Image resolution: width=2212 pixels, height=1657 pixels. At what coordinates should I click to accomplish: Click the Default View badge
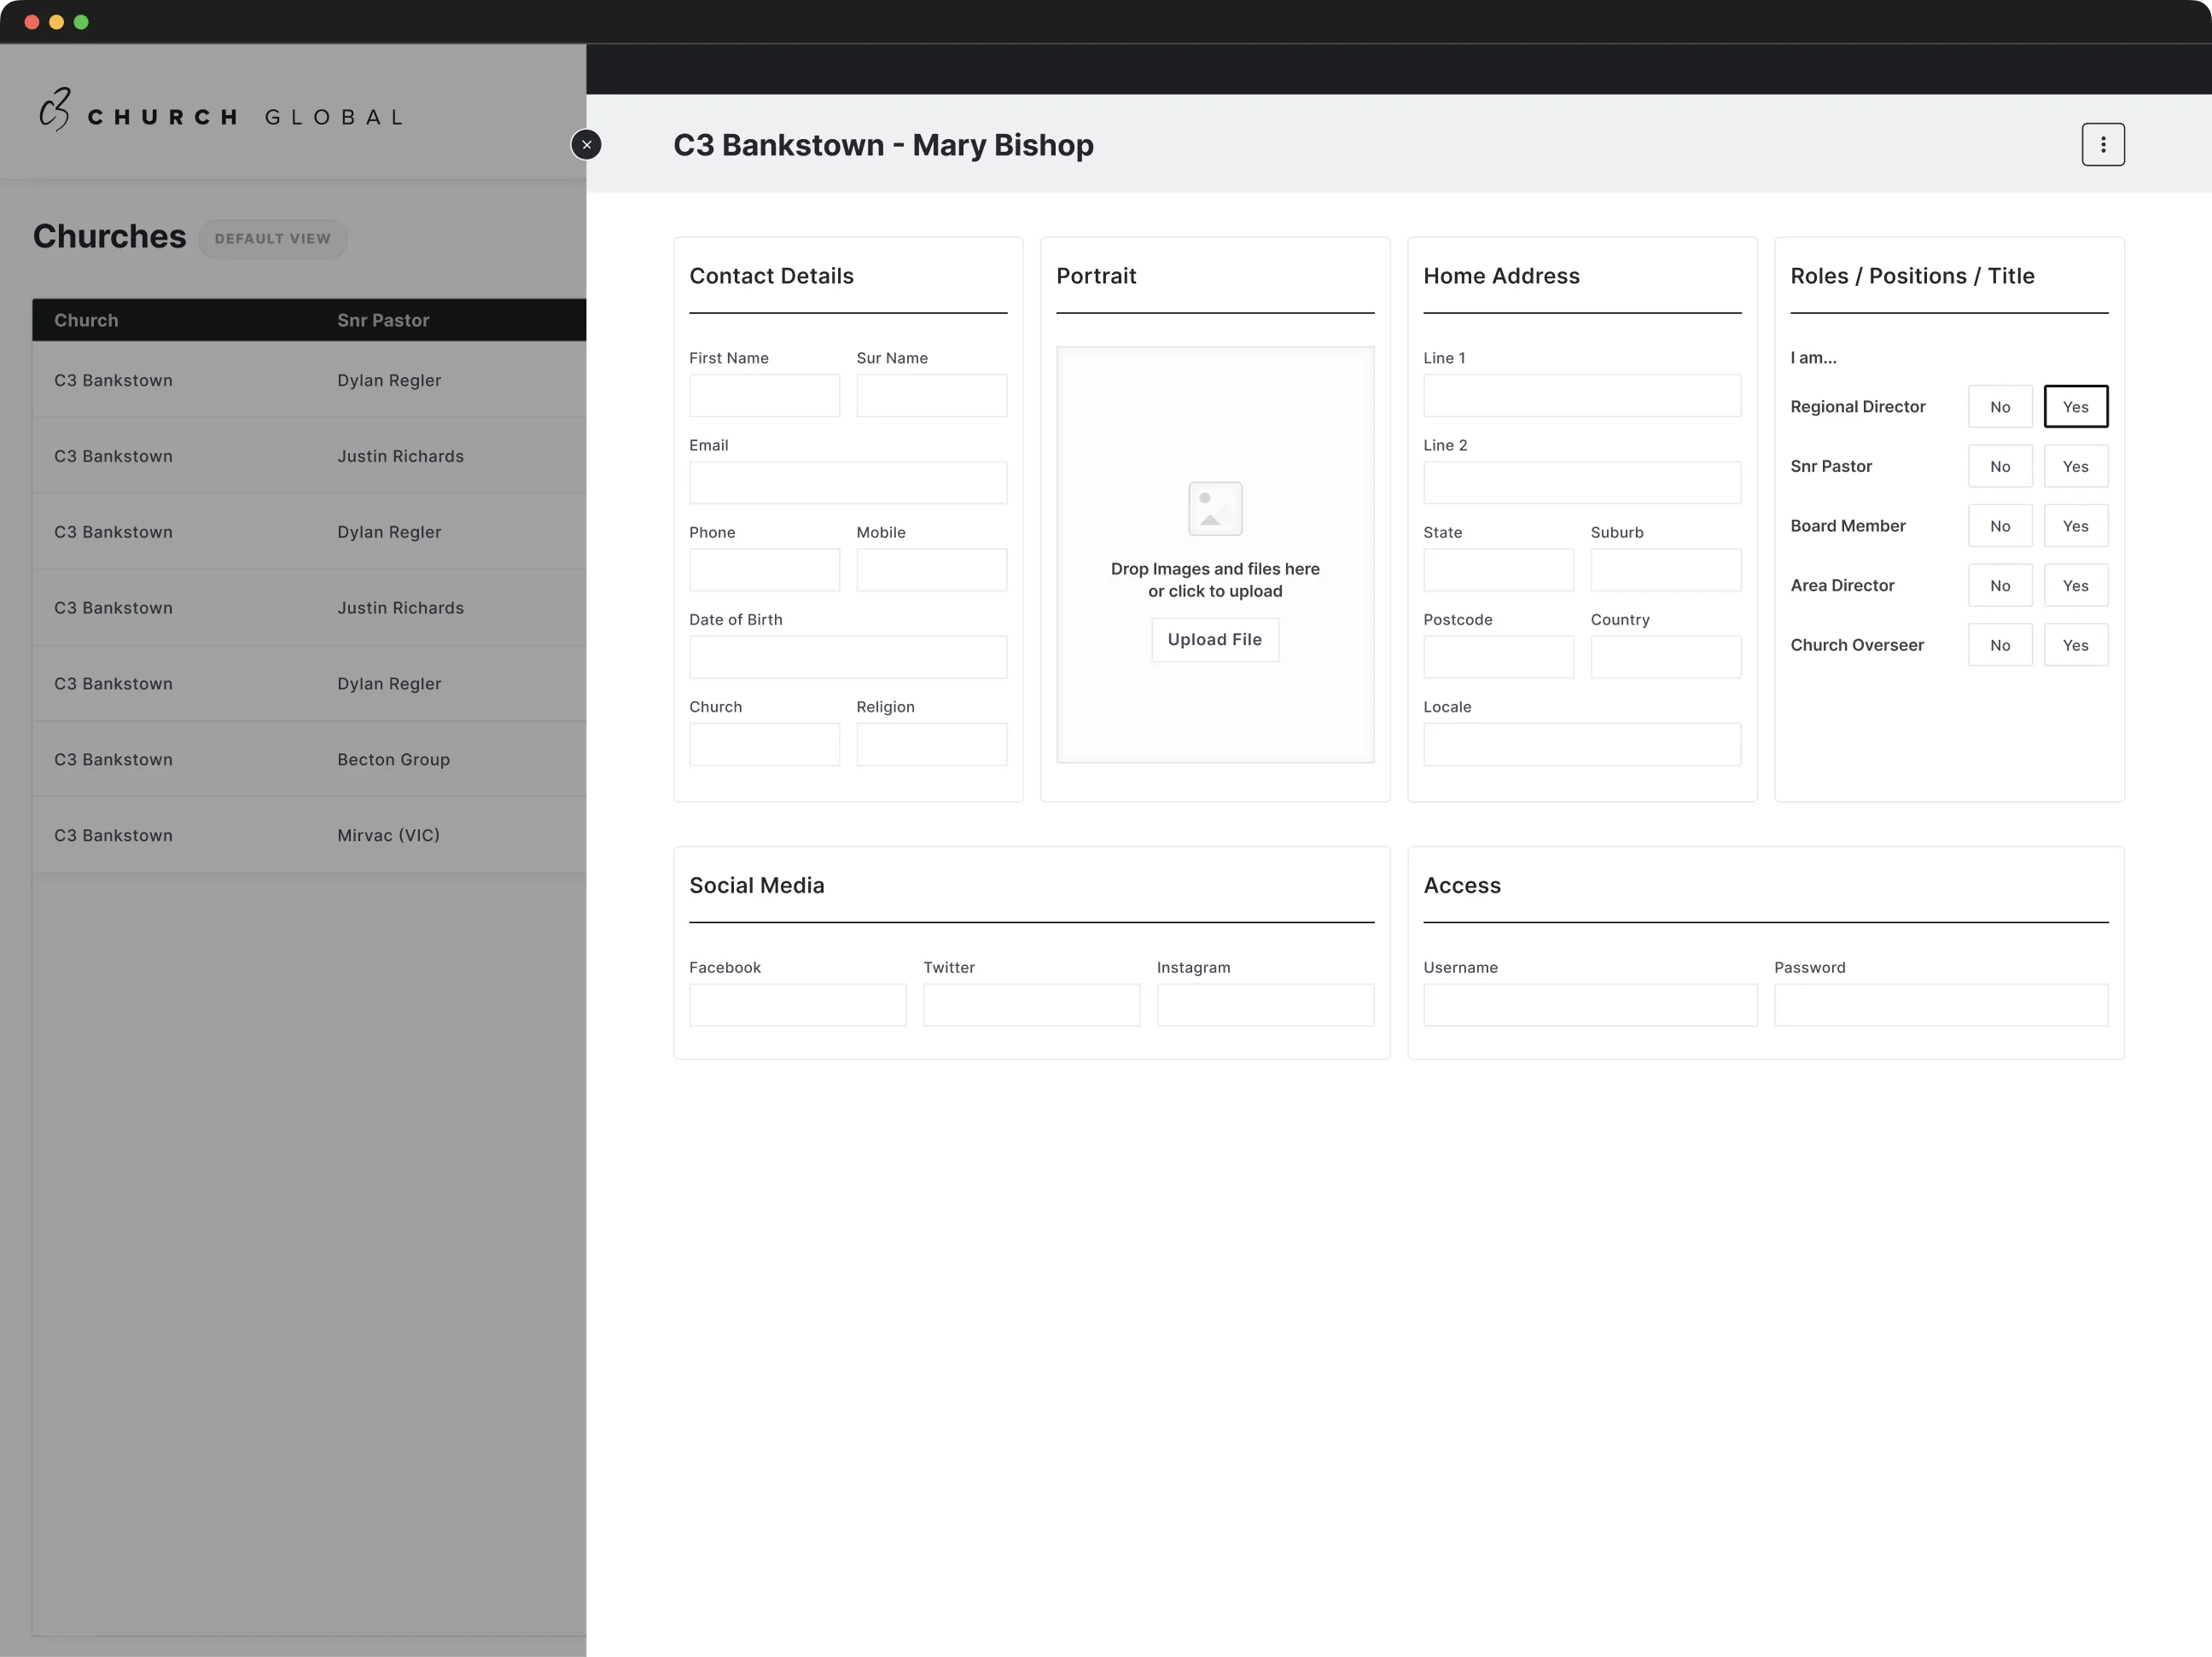tap(272, 239)
